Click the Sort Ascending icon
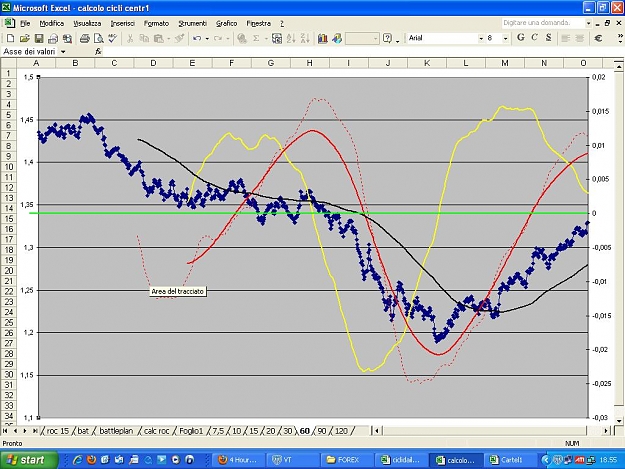625x469 pixels. tap(291, 38)
